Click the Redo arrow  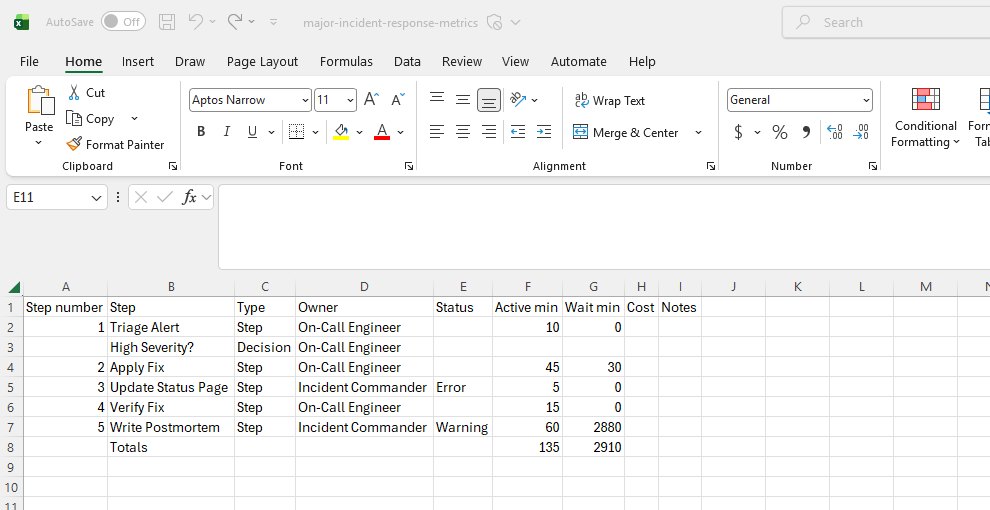(235, 21)
